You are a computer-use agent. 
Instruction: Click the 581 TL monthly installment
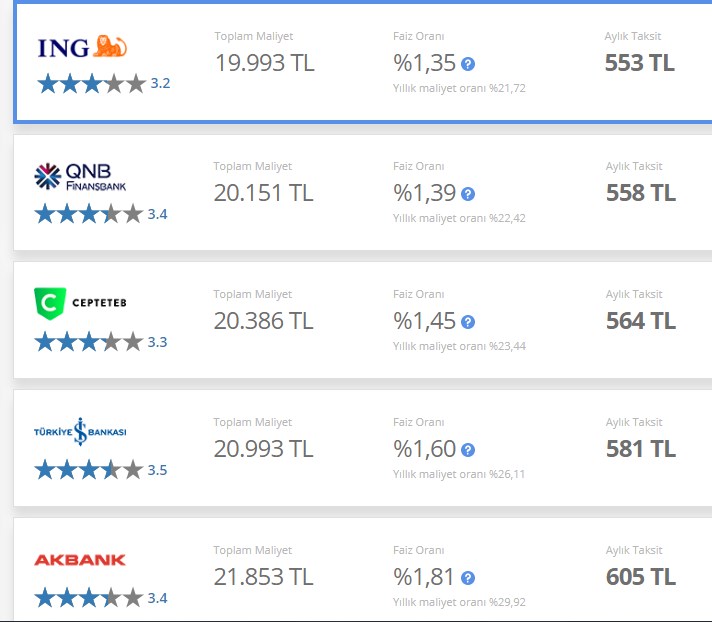click(641, 449)
